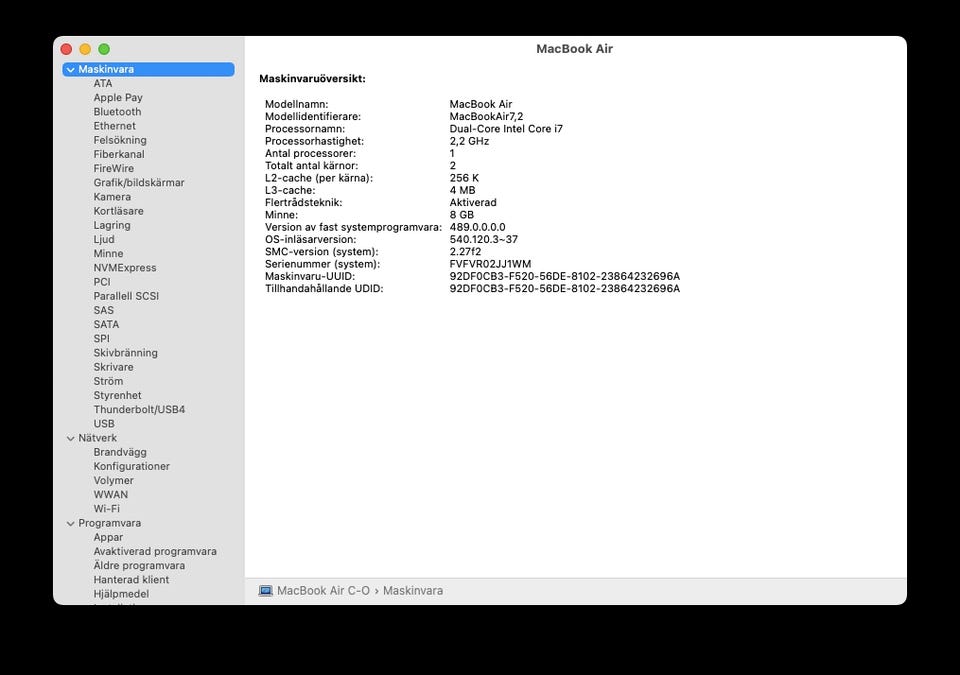Open Minne sidebar entry
The image size is (960, 675).
click(108, 253)
